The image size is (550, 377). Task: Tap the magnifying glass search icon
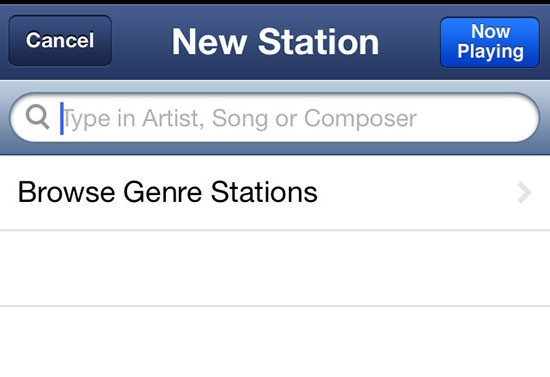37,117
